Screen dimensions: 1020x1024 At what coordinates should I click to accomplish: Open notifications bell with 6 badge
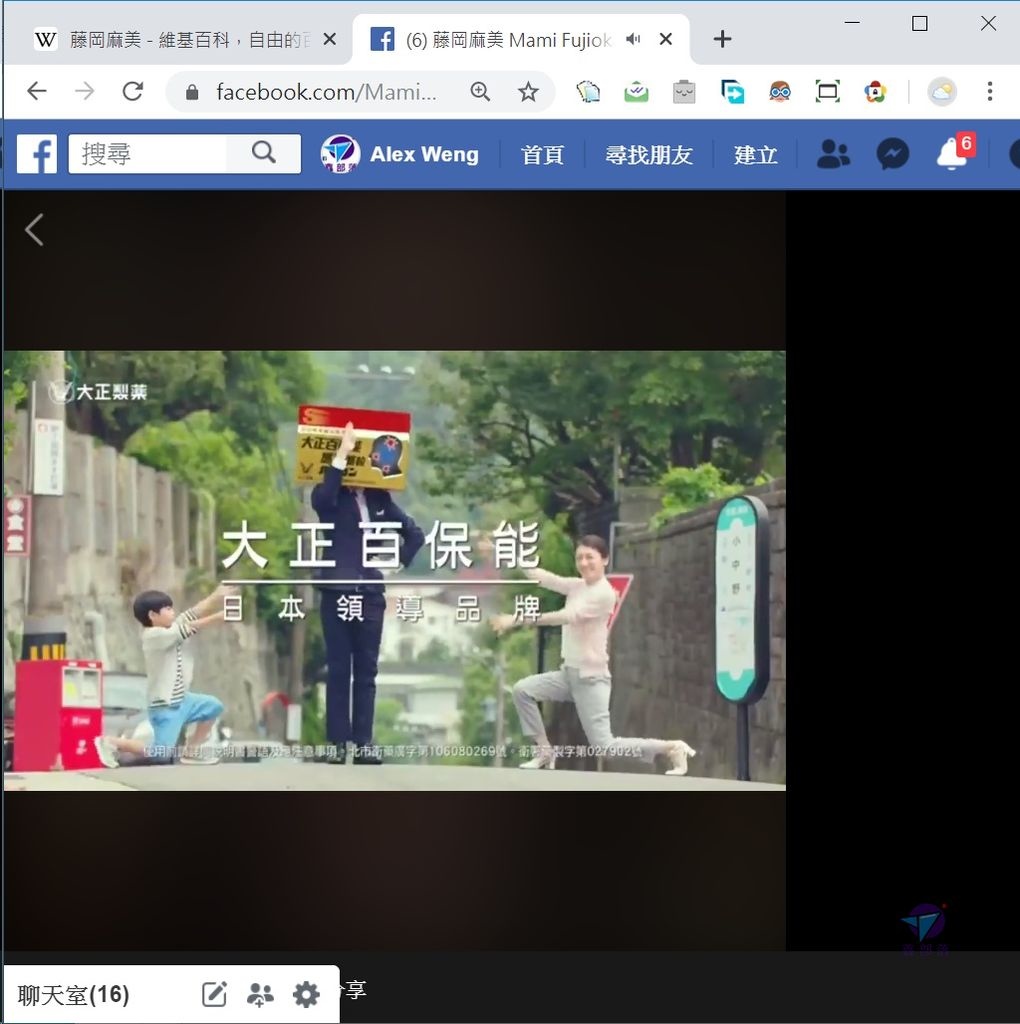[955, 152]
